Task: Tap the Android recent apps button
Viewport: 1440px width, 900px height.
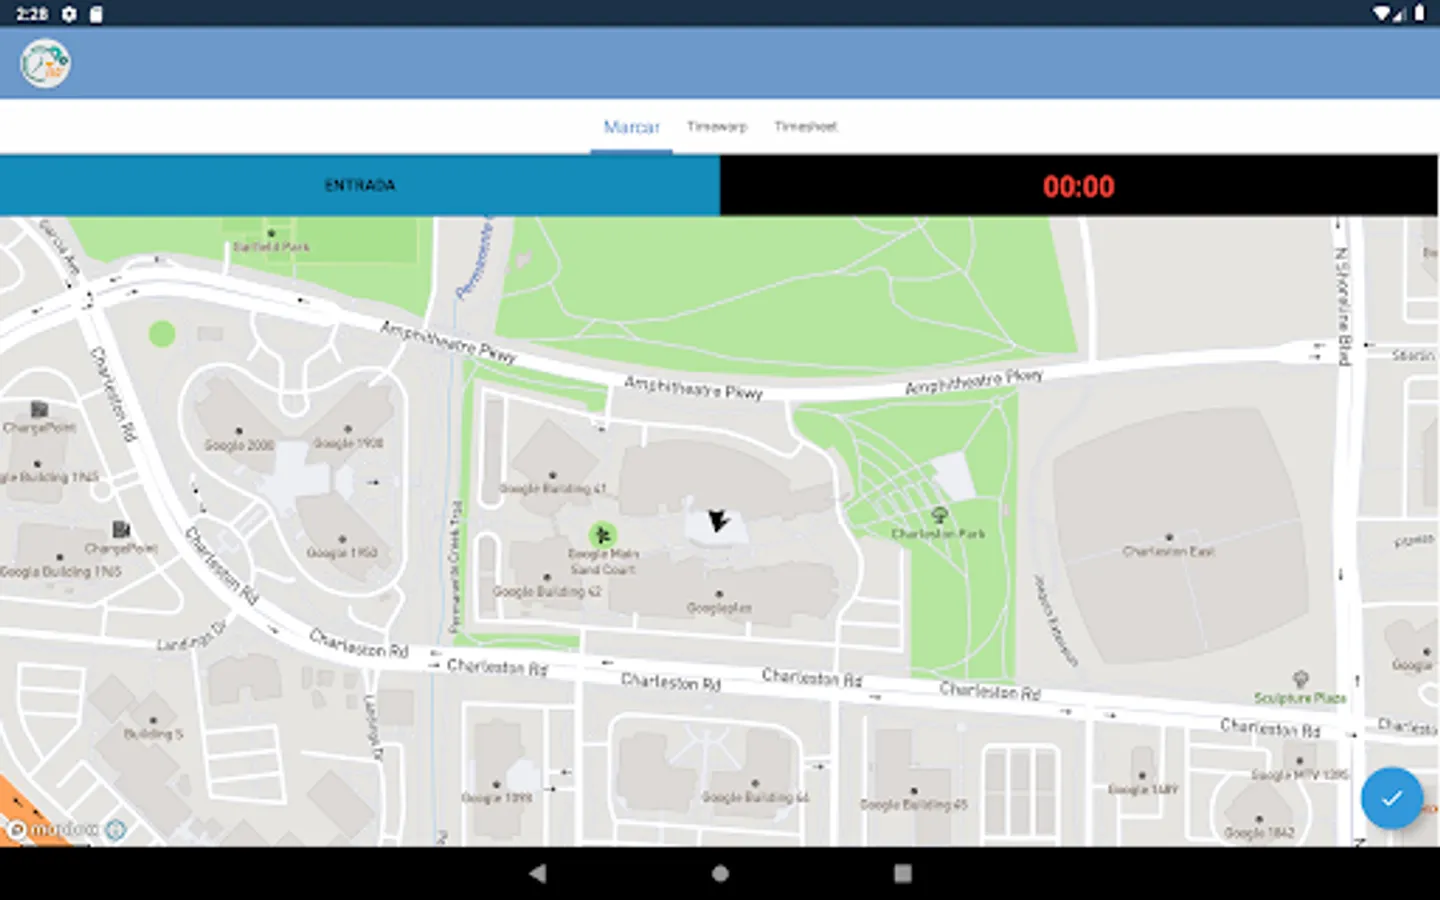Action: tap(903, 873)
